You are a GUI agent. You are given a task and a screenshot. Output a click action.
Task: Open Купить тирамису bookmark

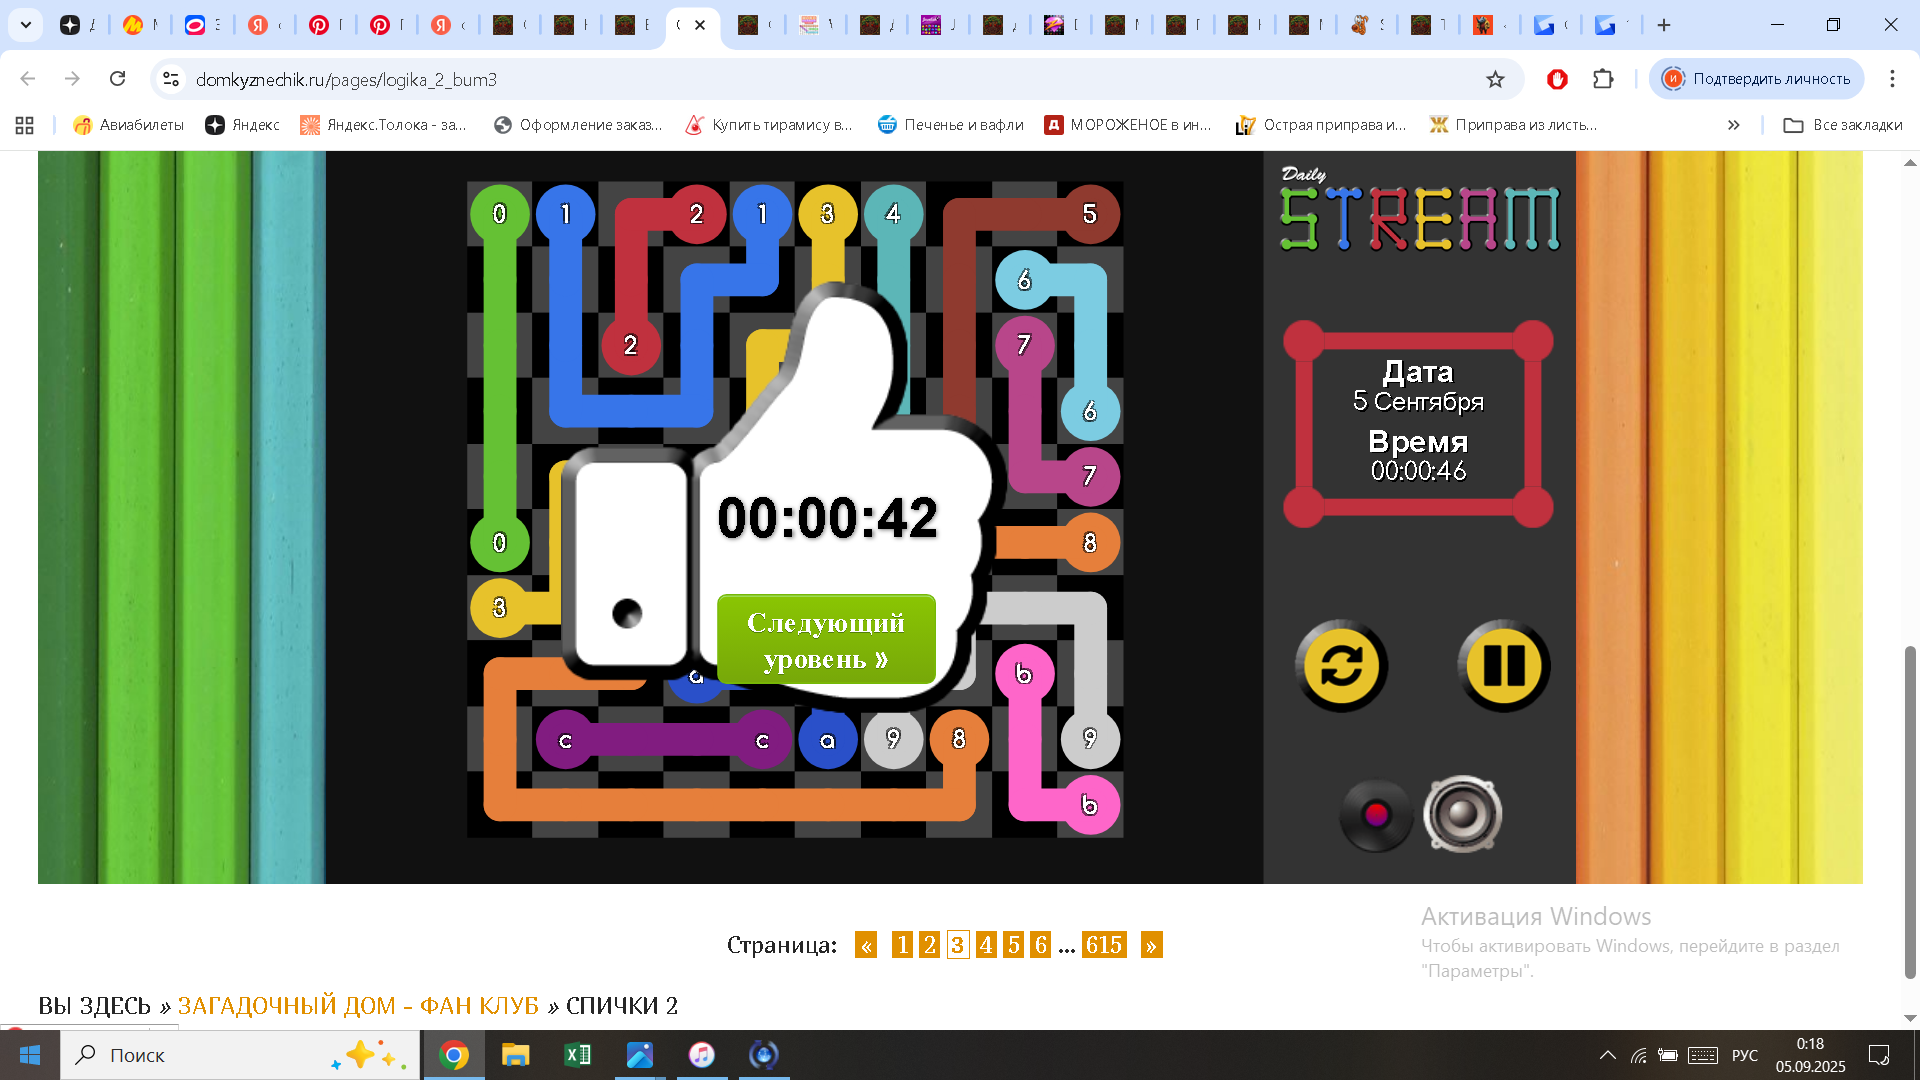pos(768,125)
